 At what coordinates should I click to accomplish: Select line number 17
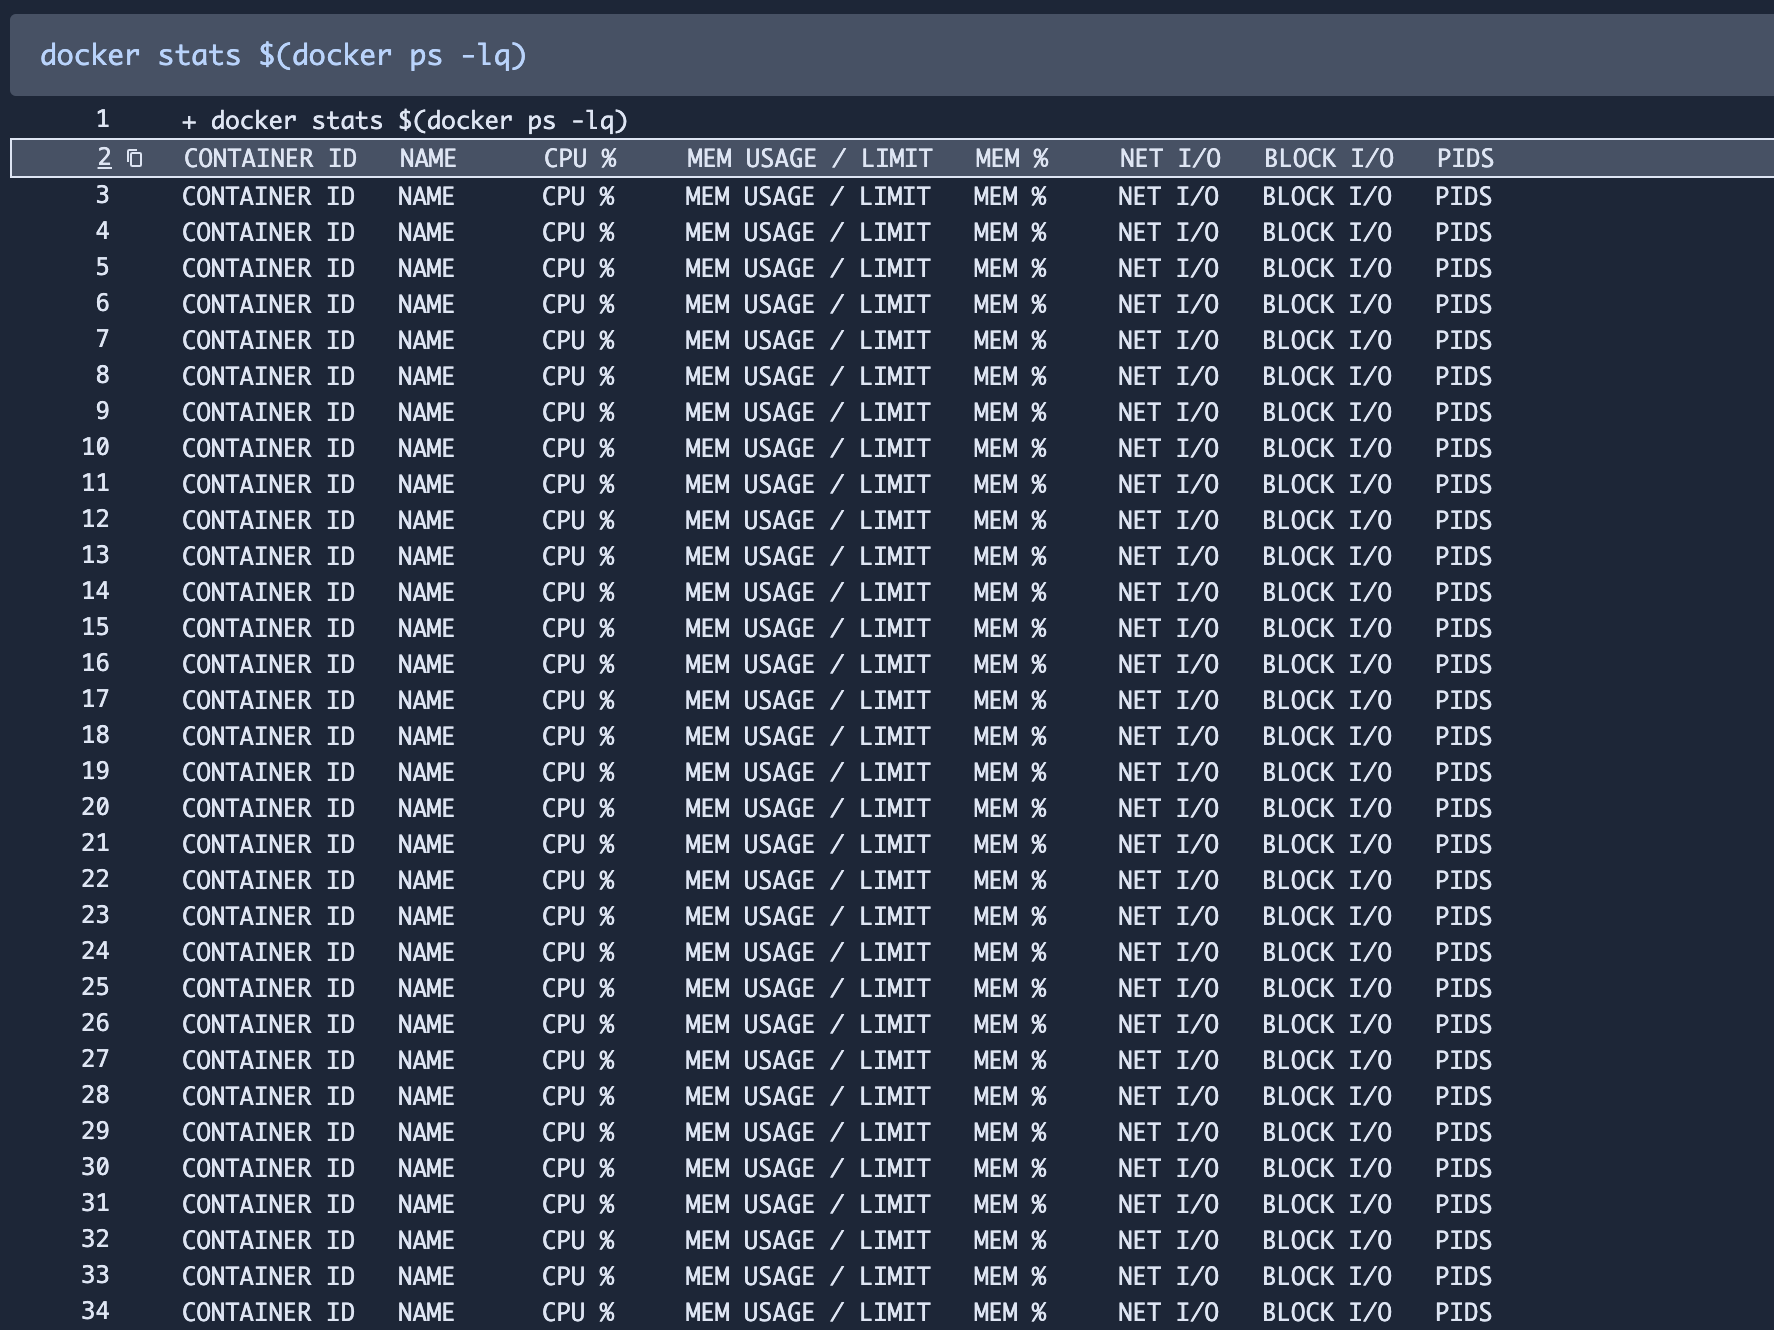click(x=96, y=700)
